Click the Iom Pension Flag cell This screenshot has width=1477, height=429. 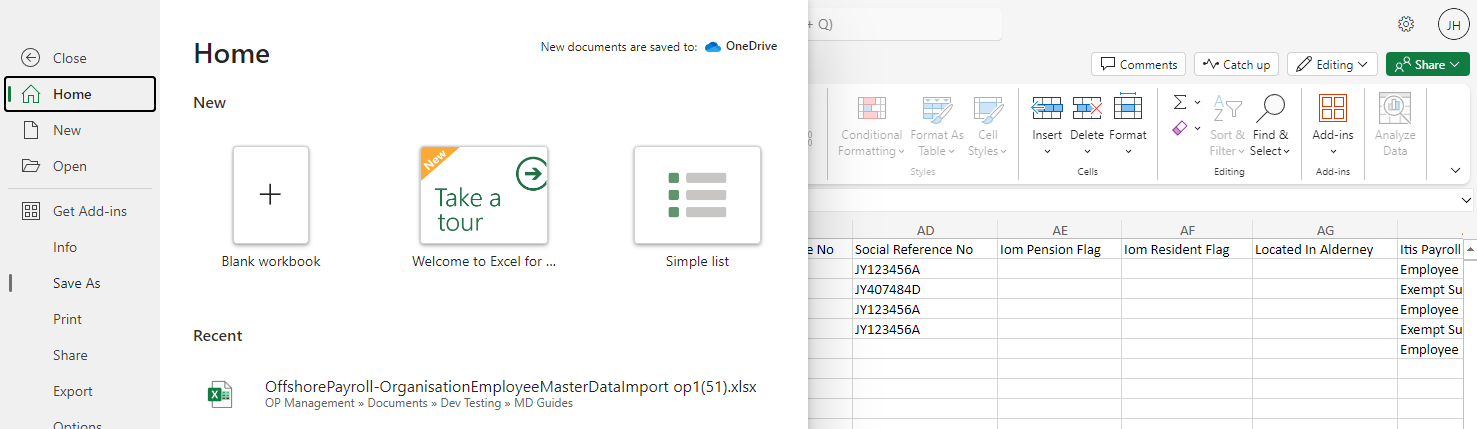(1059, 250)
